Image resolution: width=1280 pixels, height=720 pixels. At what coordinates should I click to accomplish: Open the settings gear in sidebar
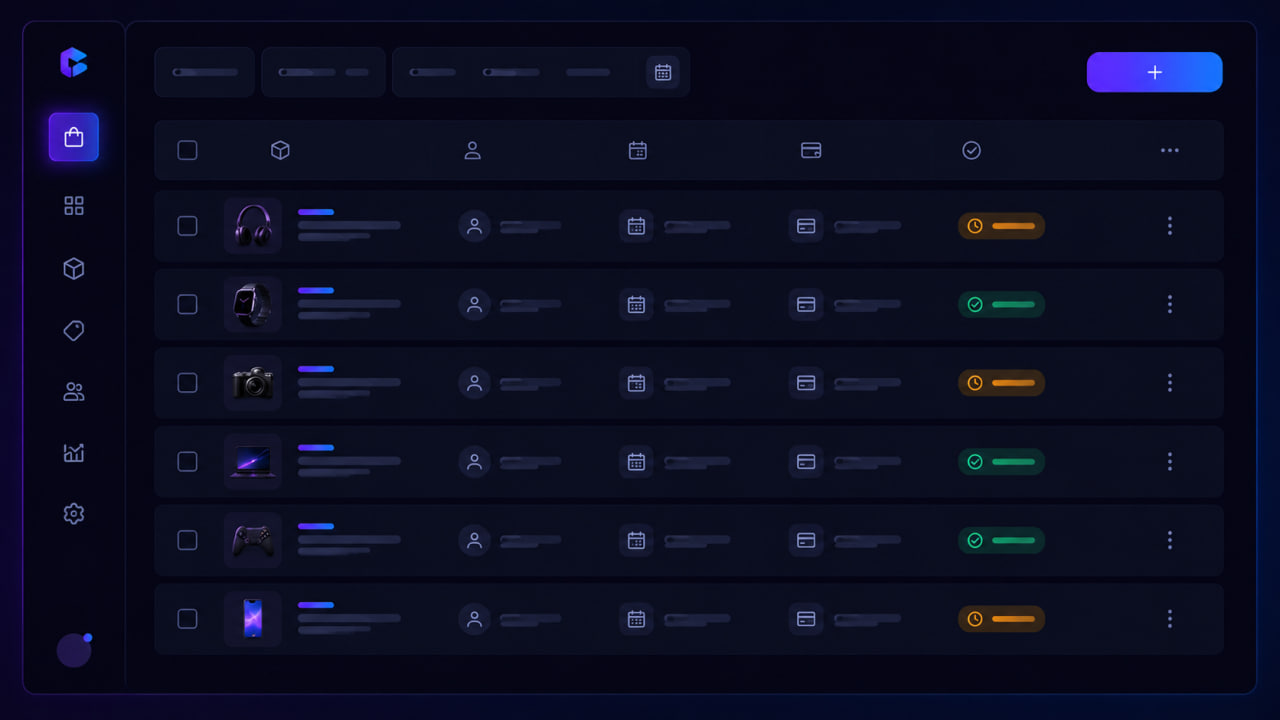(74, 514)
